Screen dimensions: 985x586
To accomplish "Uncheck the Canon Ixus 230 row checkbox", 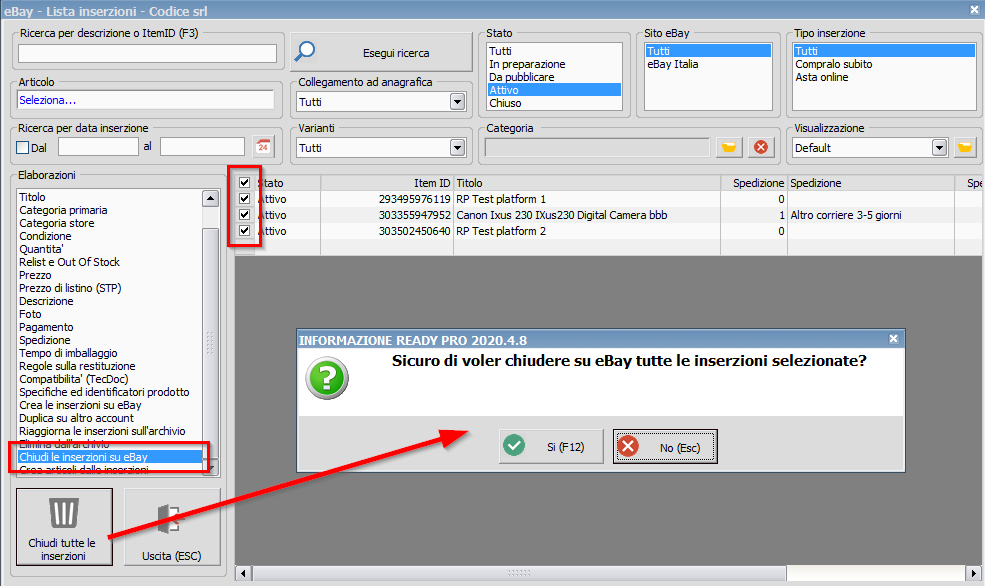I will point(244,215).
